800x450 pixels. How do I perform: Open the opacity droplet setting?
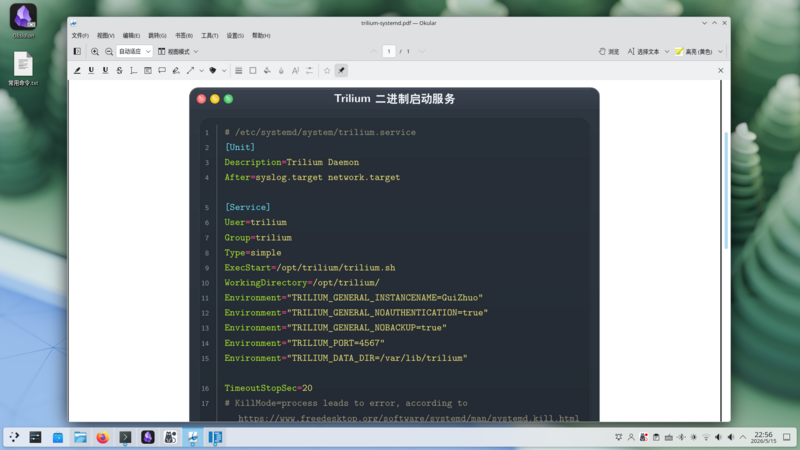click(x=281, y=71)
